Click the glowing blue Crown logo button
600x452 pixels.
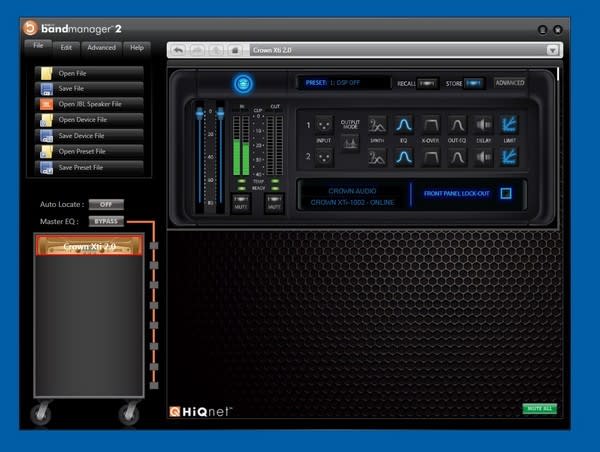(x=243, y=83)
